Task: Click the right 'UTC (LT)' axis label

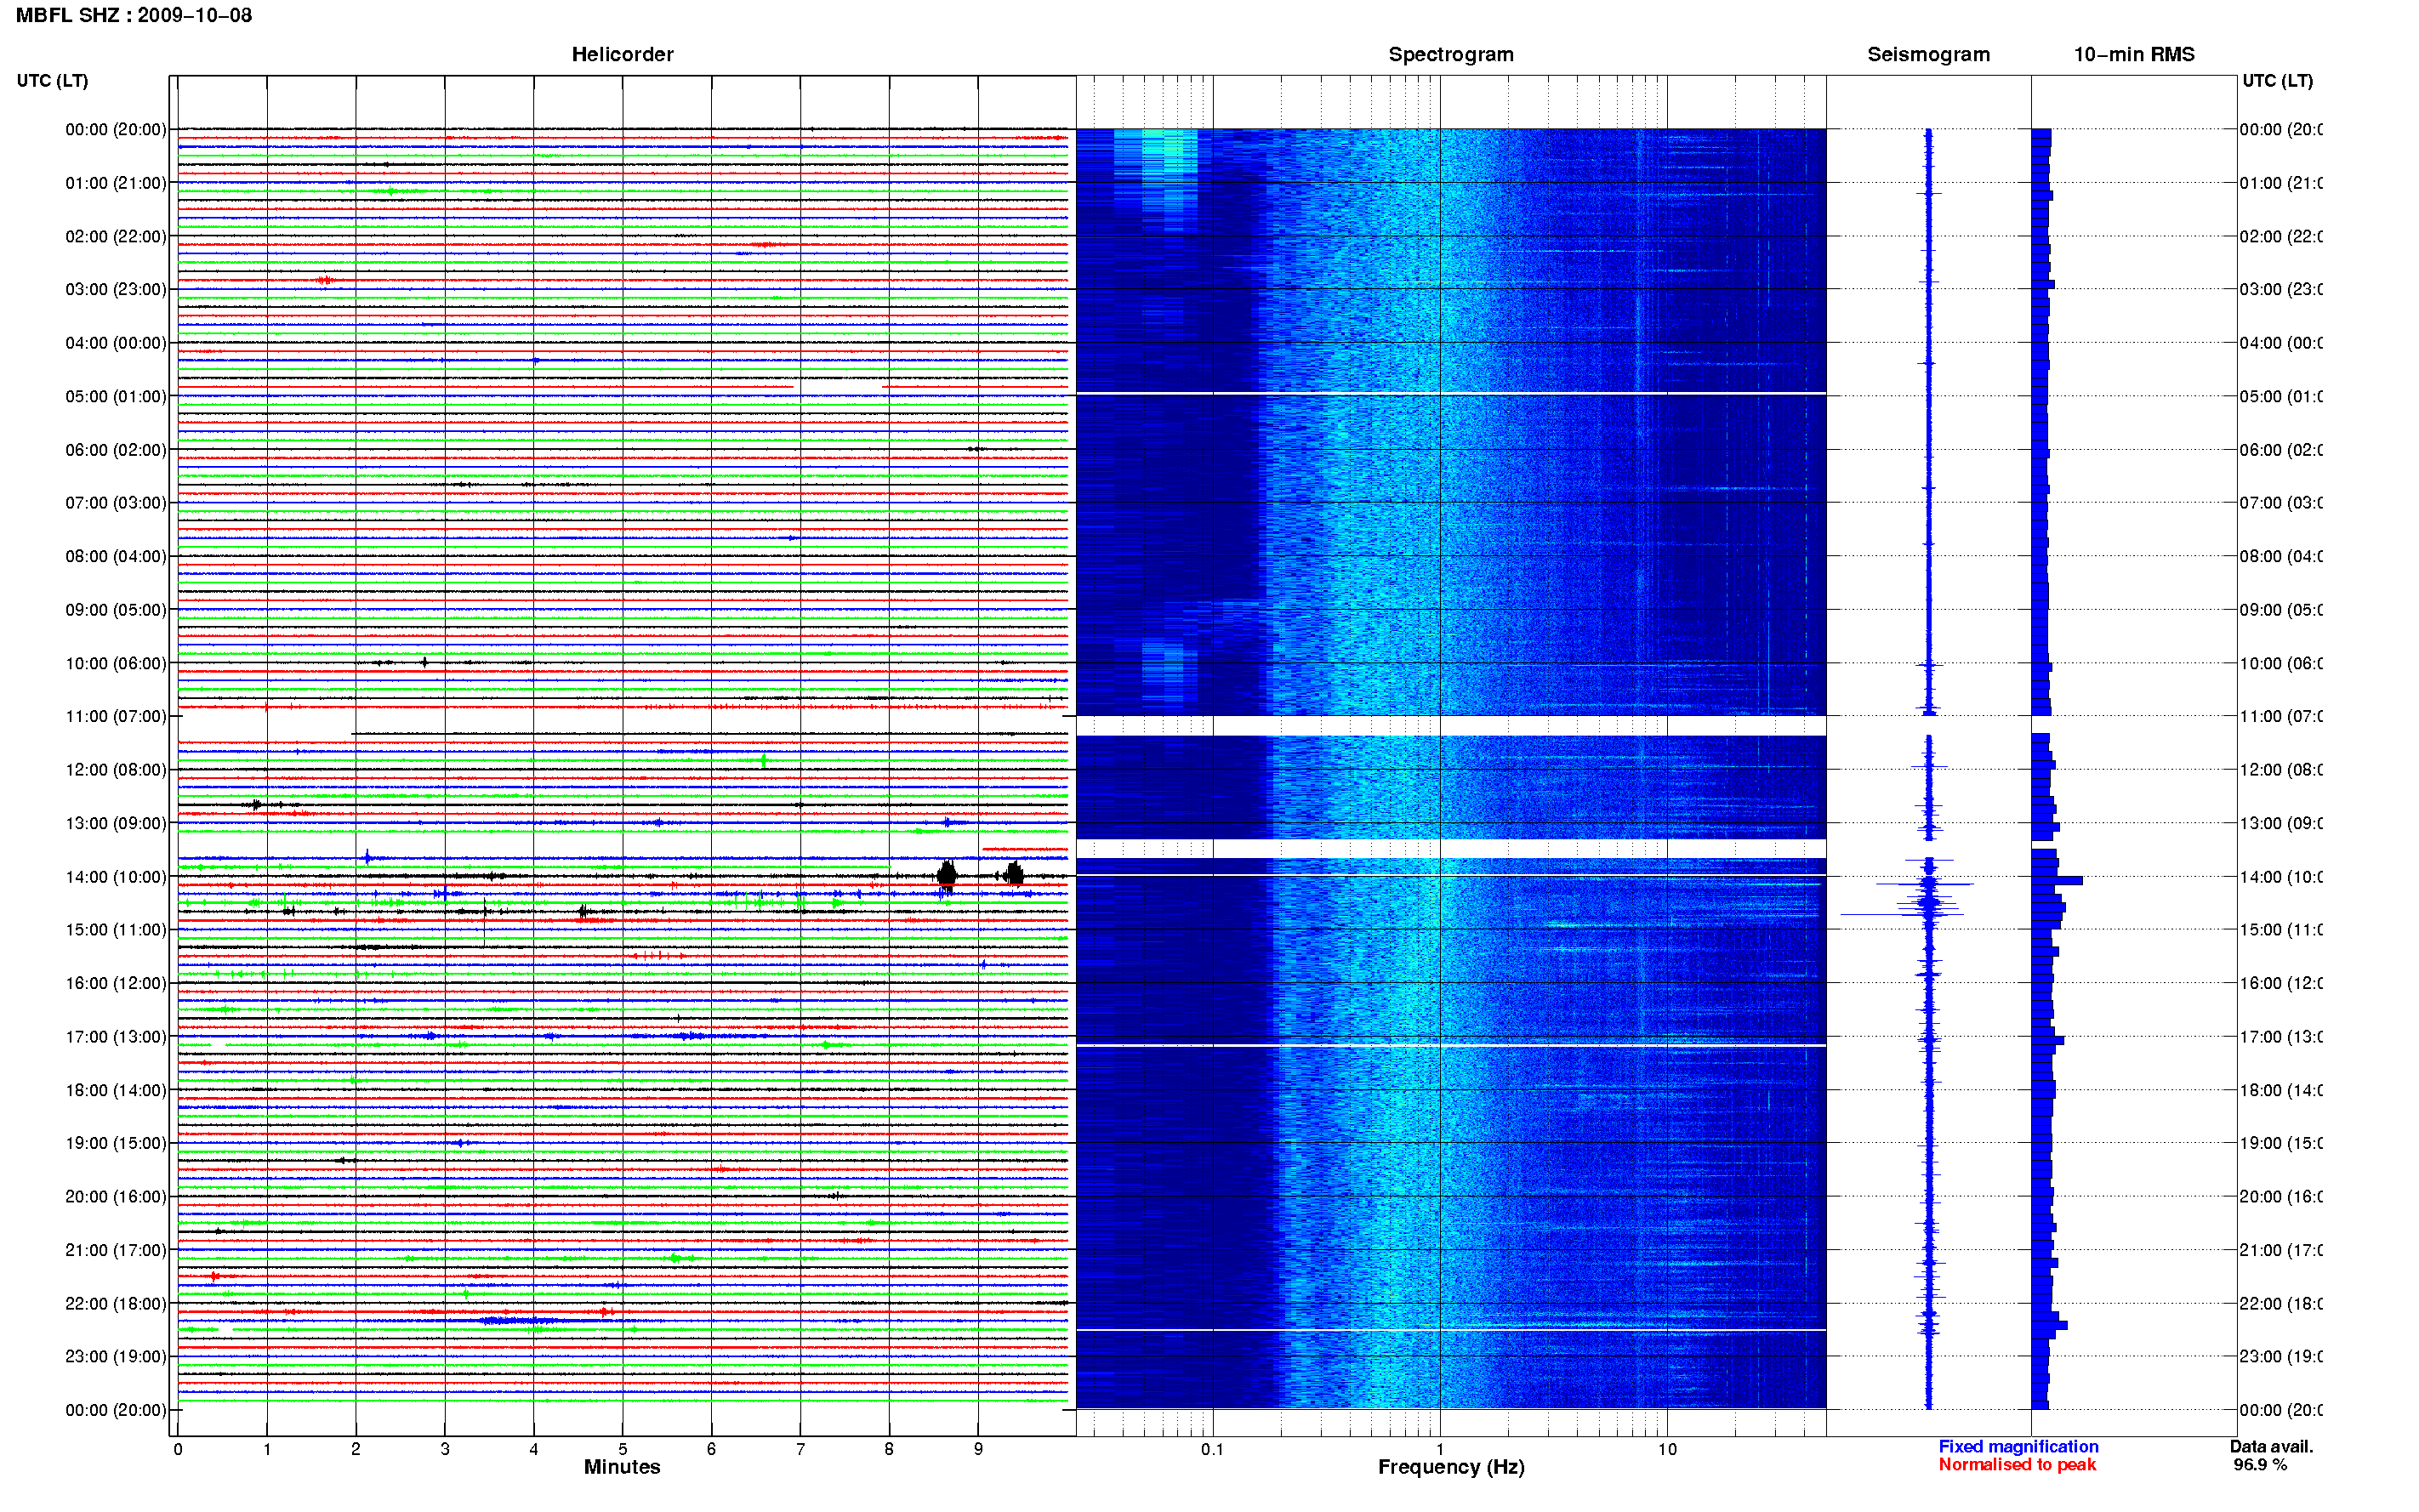Action: [x=2277, y=81]
